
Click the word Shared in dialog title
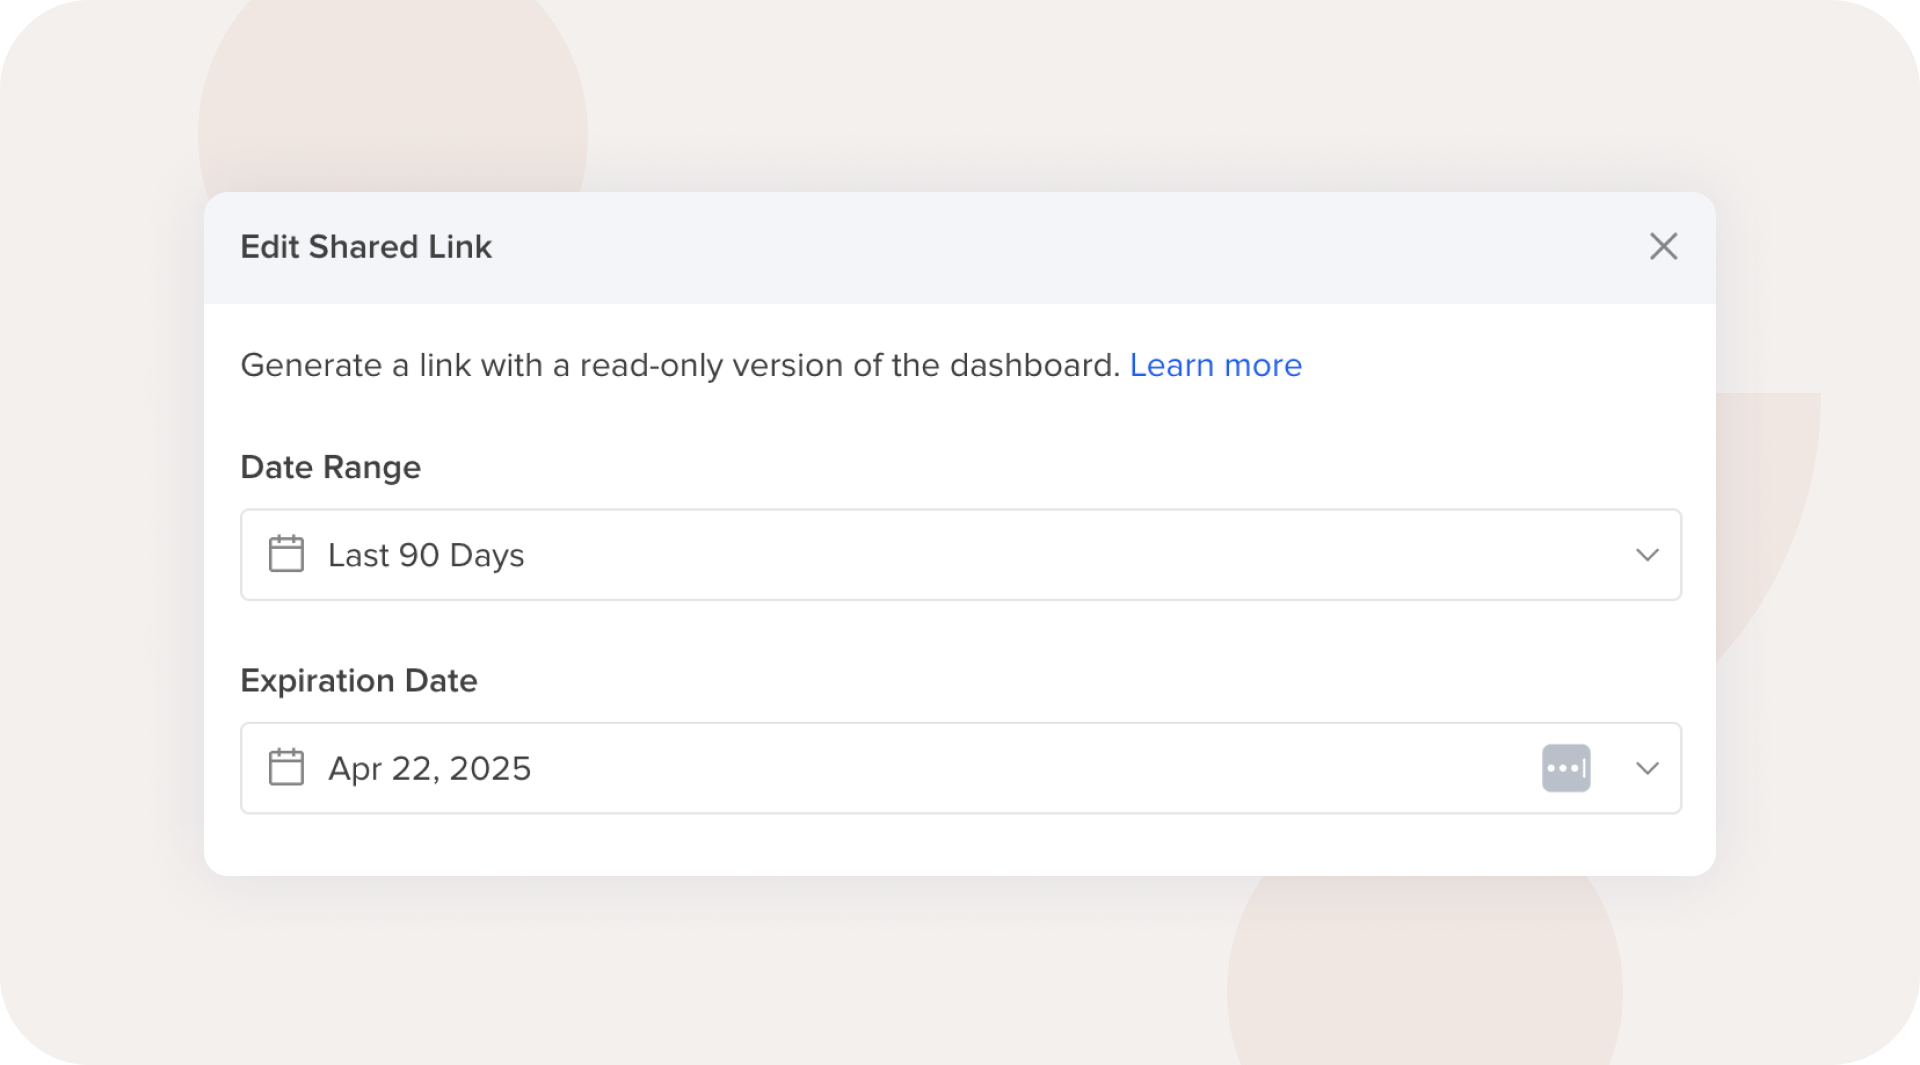pos(363,247)
